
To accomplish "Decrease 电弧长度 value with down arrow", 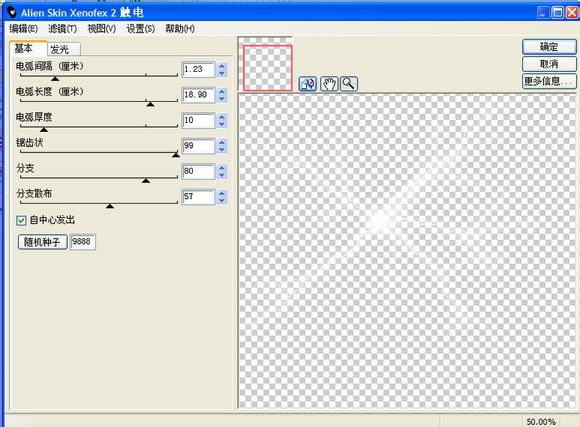I will click(222, 98).
